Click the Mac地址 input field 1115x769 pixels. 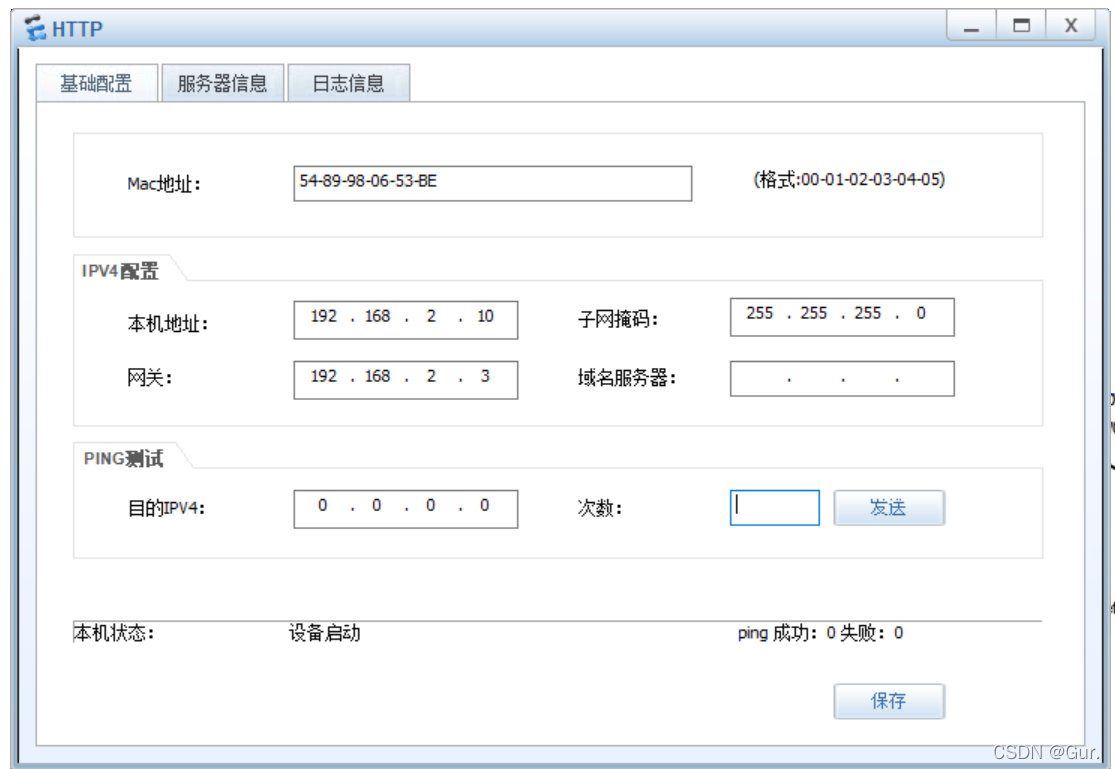click(492, 184)
